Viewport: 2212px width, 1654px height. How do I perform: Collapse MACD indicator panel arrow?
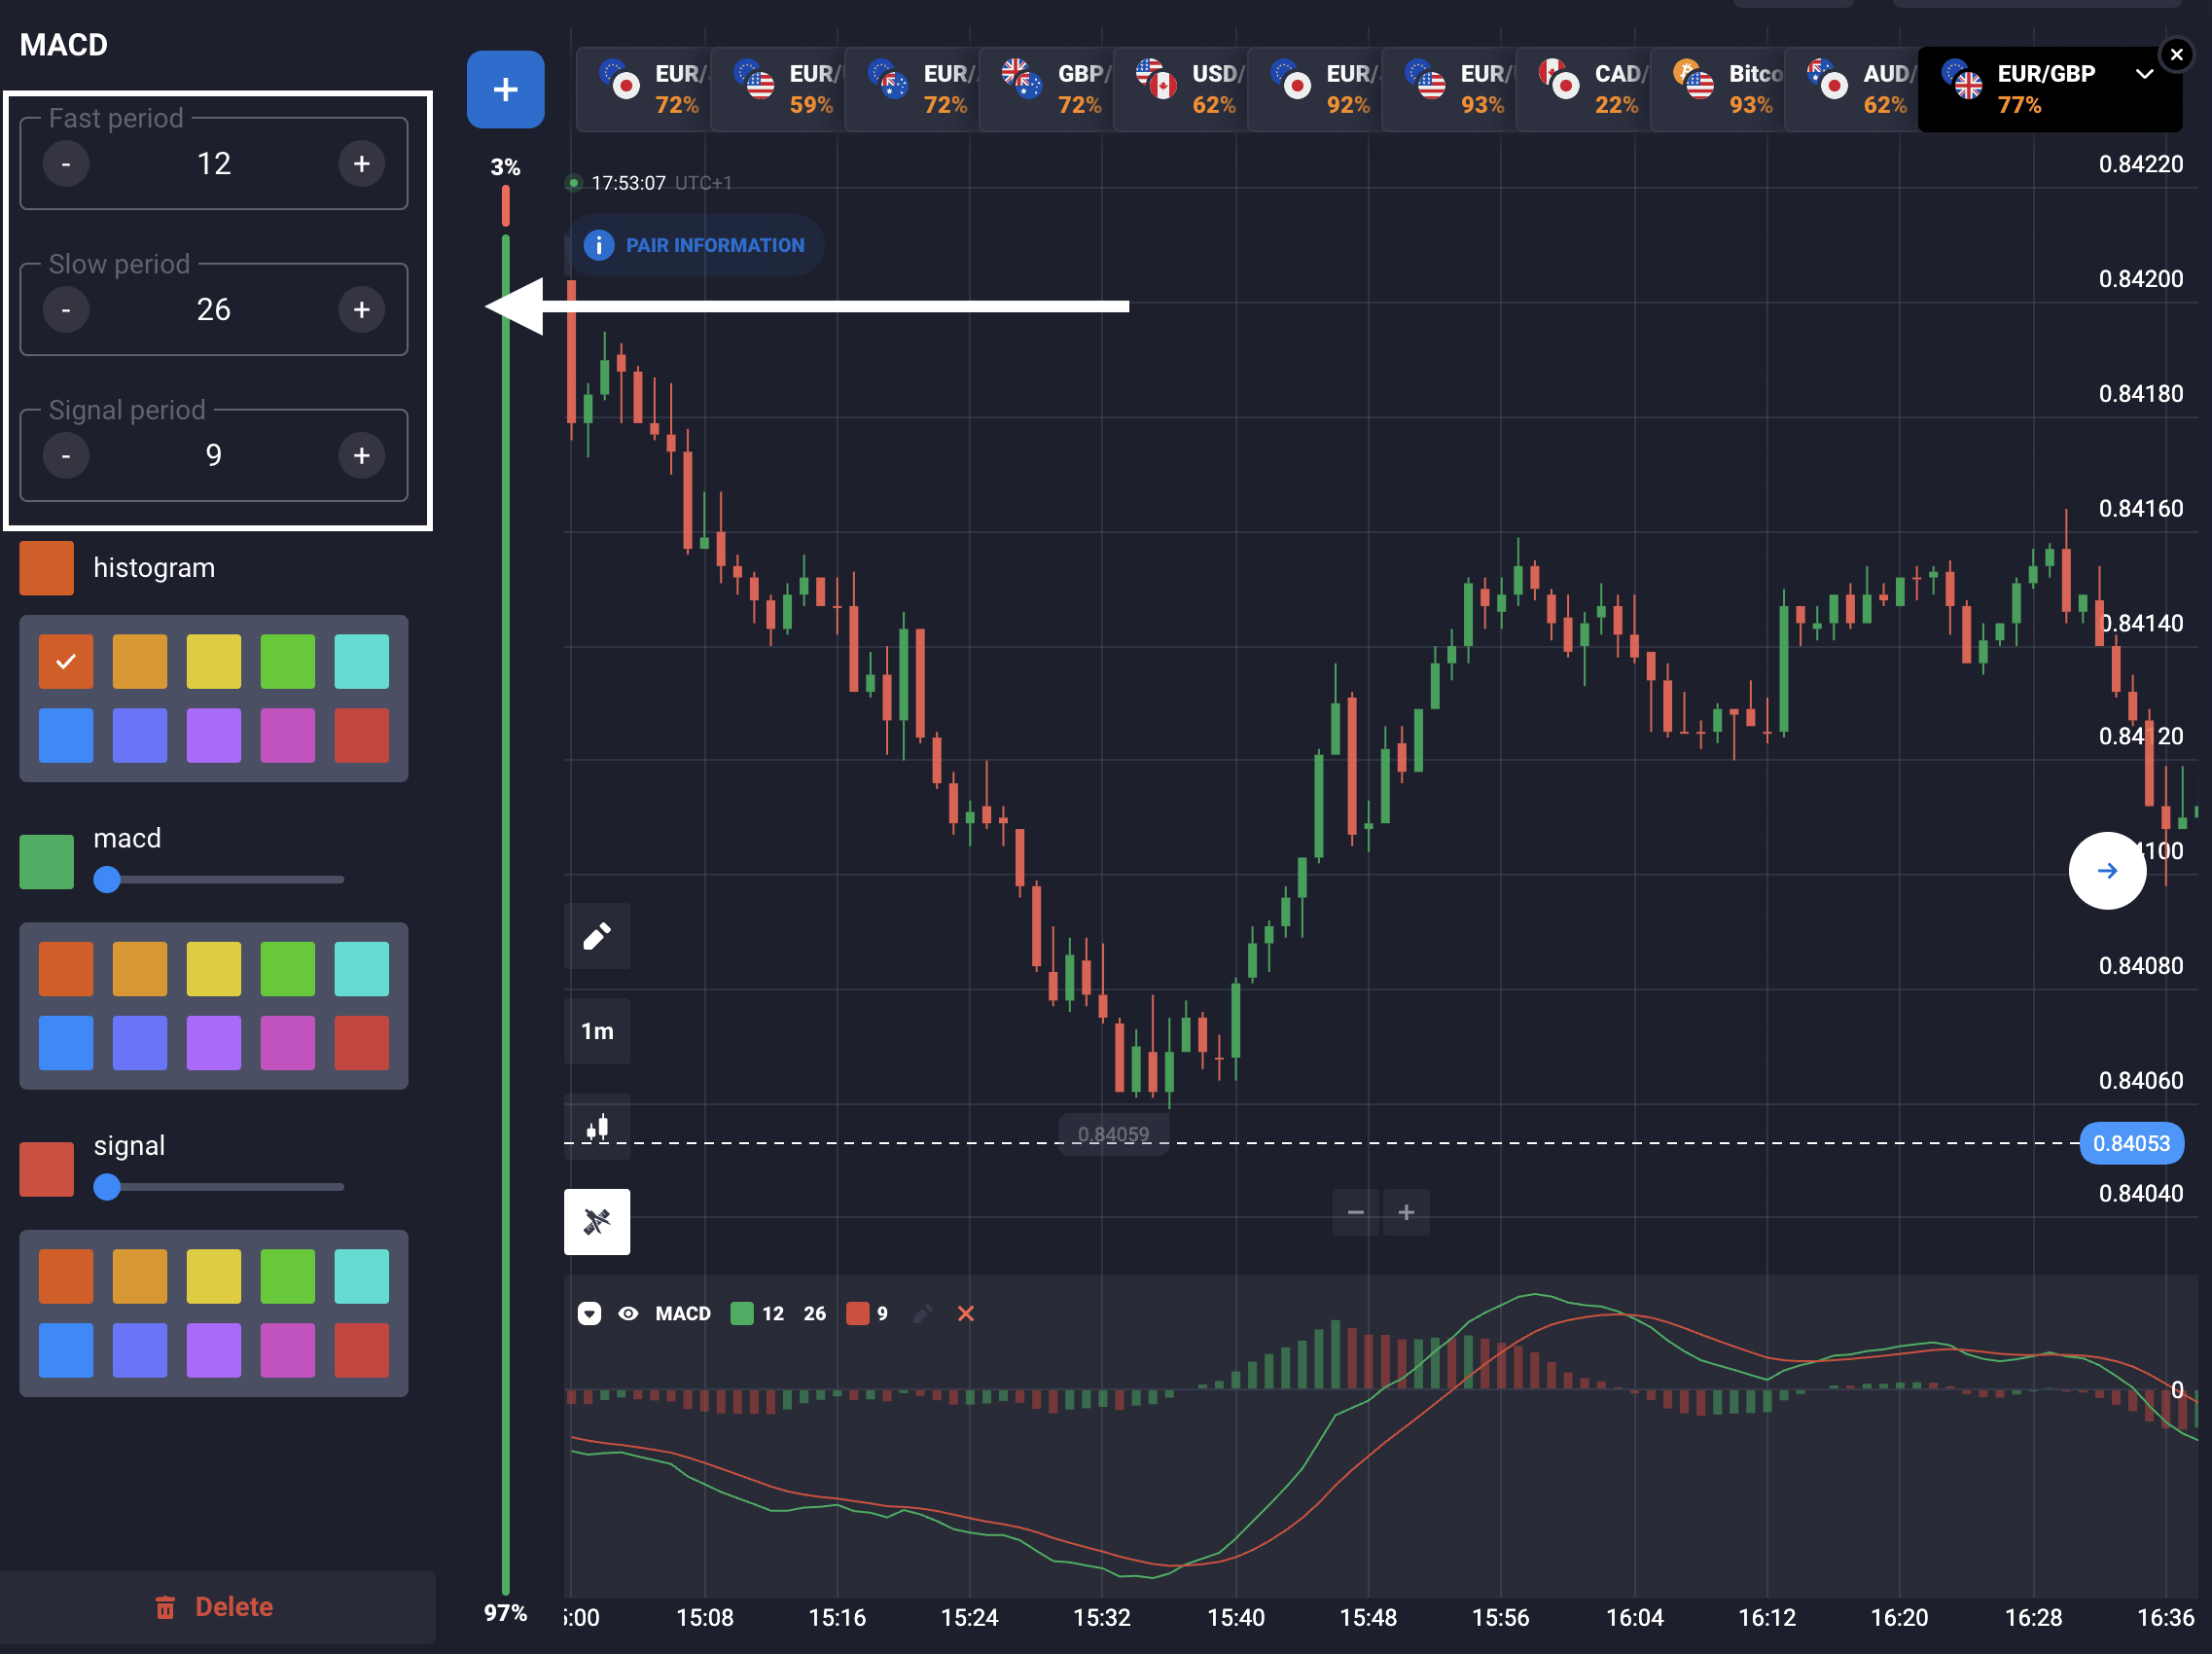589,1313
